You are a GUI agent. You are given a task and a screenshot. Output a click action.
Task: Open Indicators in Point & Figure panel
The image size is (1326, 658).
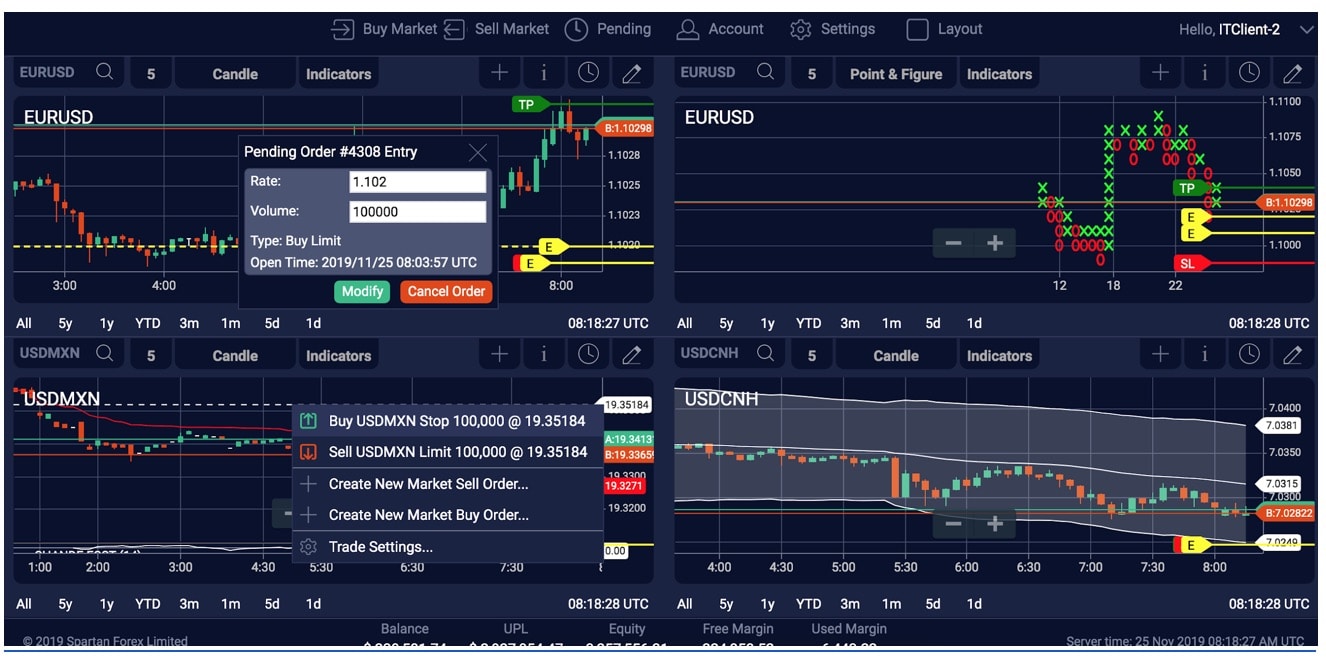(x=999, y=74)
